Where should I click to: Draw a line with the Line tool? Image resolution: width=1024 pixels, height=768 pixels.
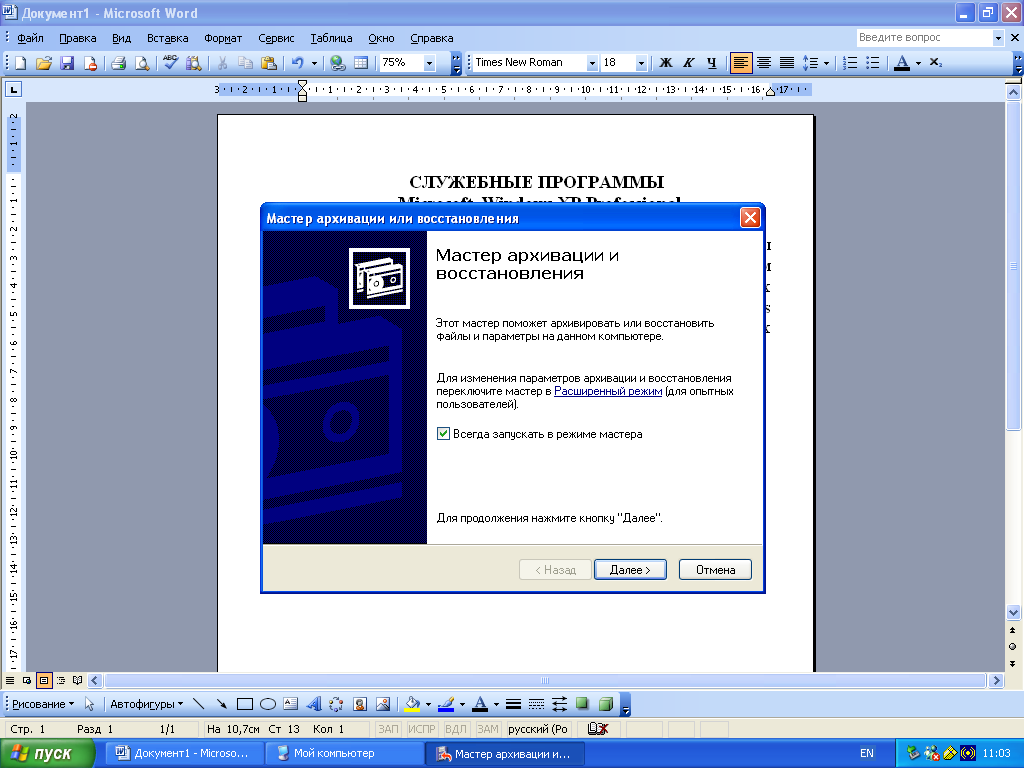(199, 704)
